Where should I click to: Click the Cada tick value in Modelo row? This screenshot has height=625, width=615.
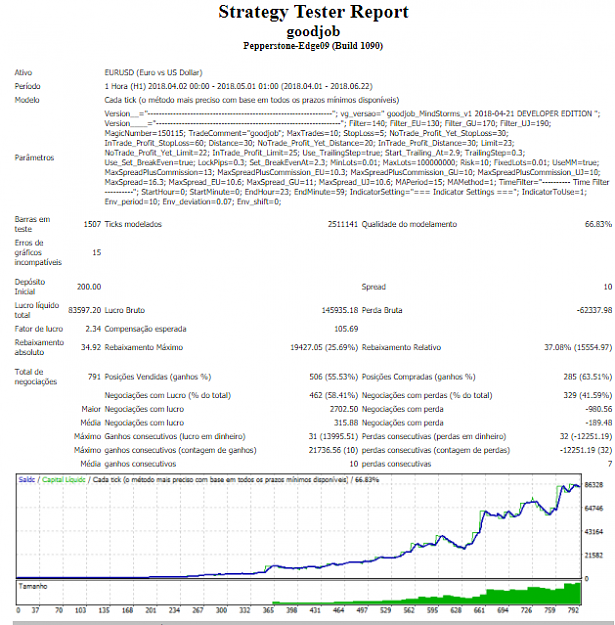pos(252,100)
